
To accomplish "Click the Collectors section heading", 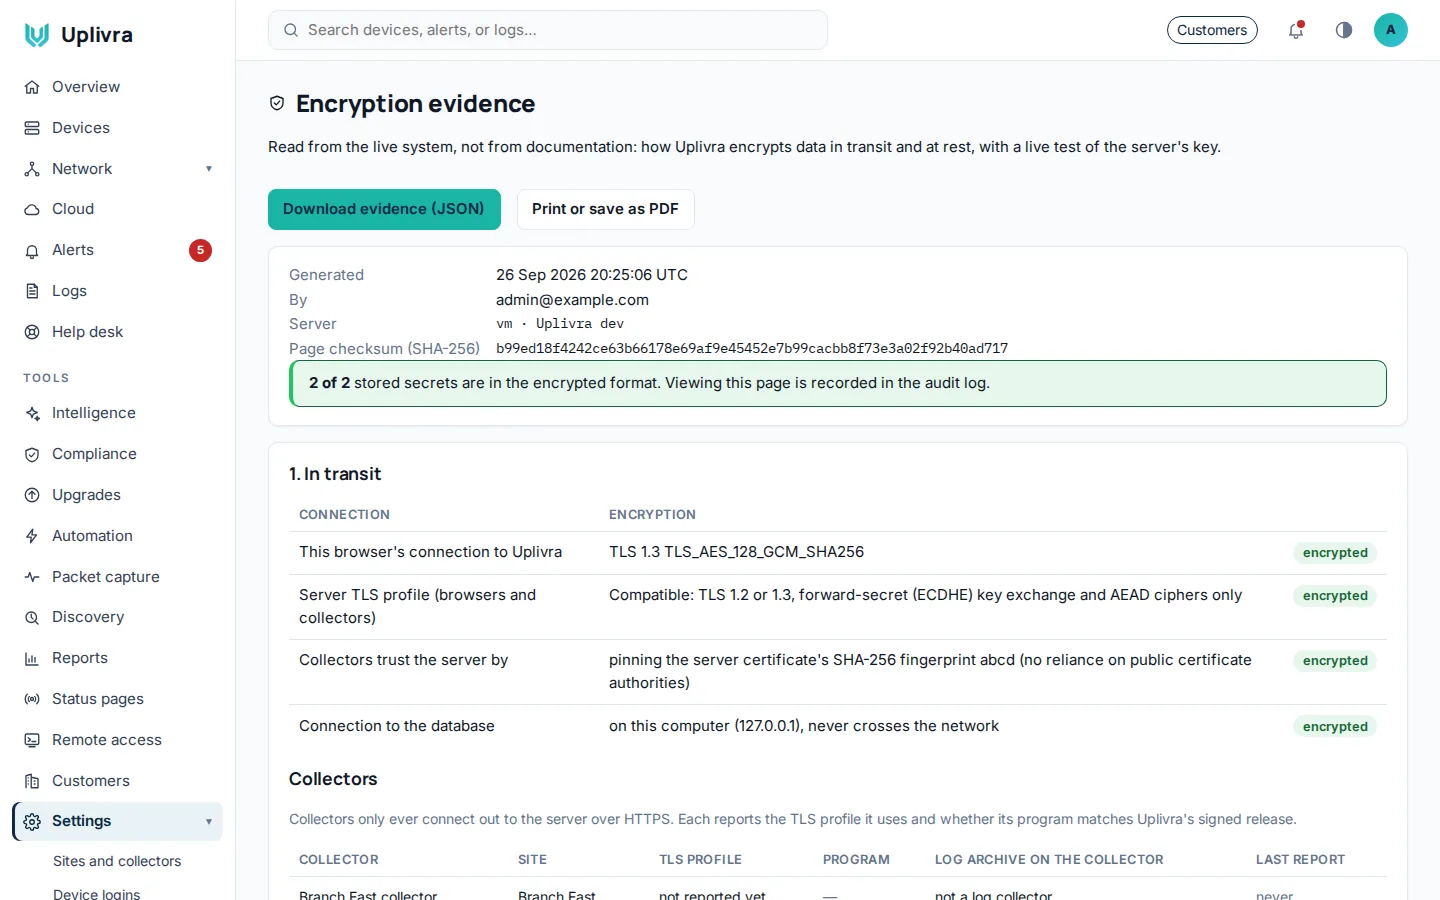I will click(333, 779).
